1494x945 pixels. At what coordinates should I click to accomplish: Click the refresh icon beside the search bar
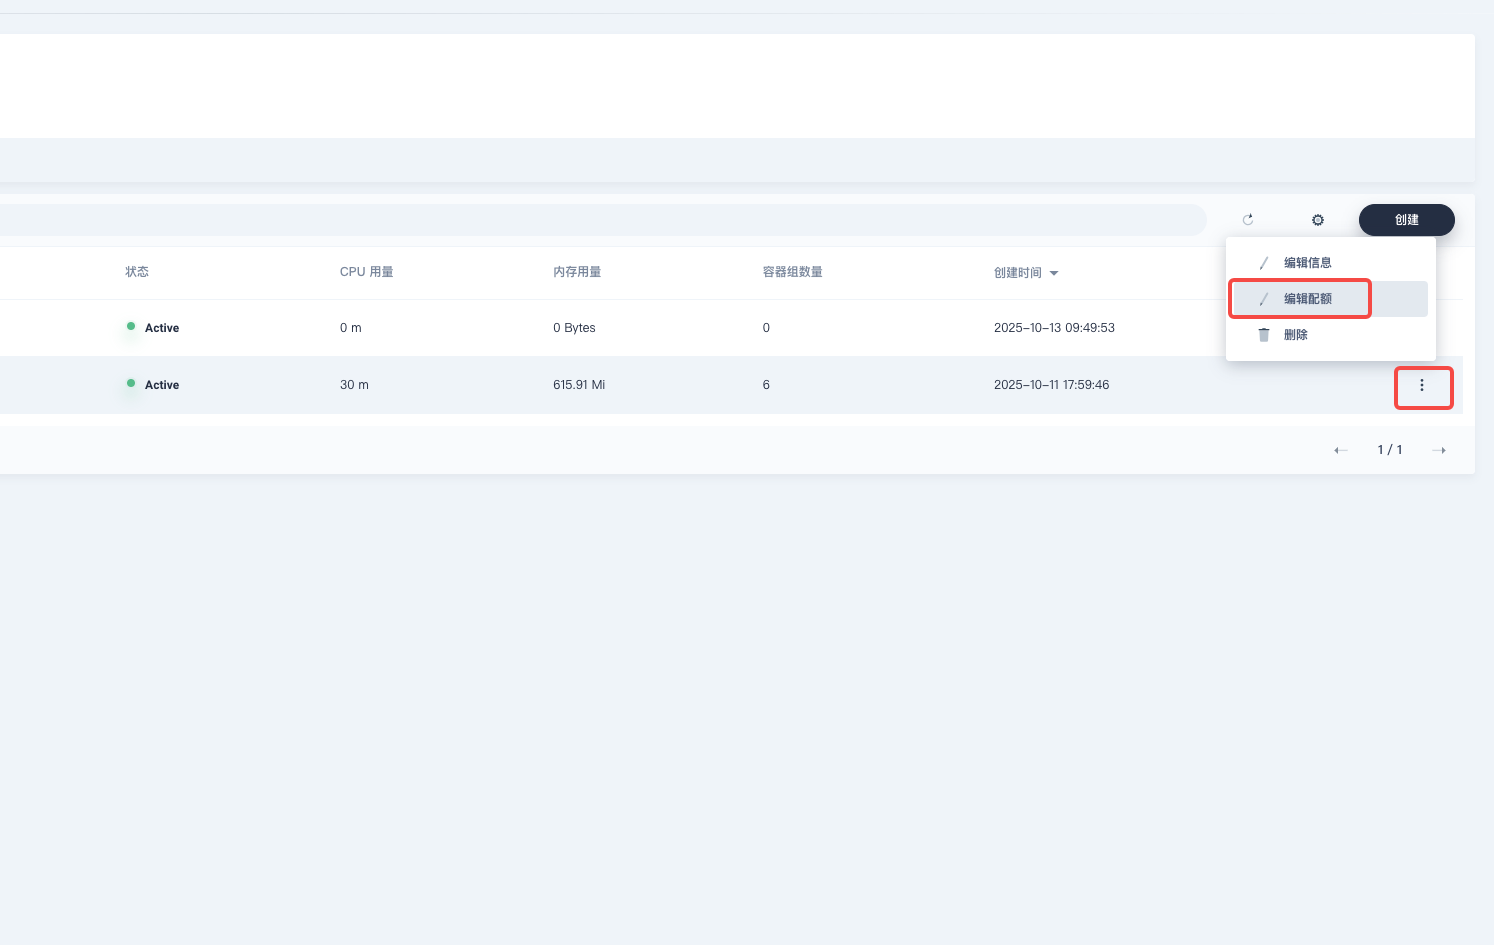[x=1247, y=220]
